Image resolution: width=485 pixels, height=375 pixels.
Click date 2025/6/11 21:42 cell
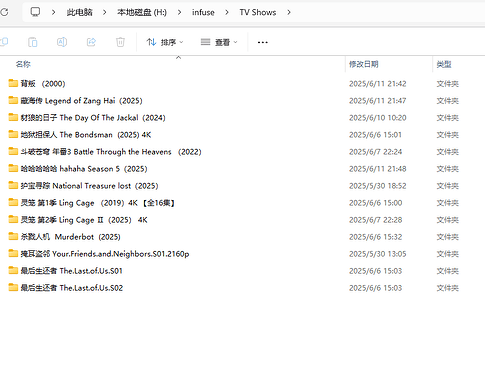(x=378, y=84)
